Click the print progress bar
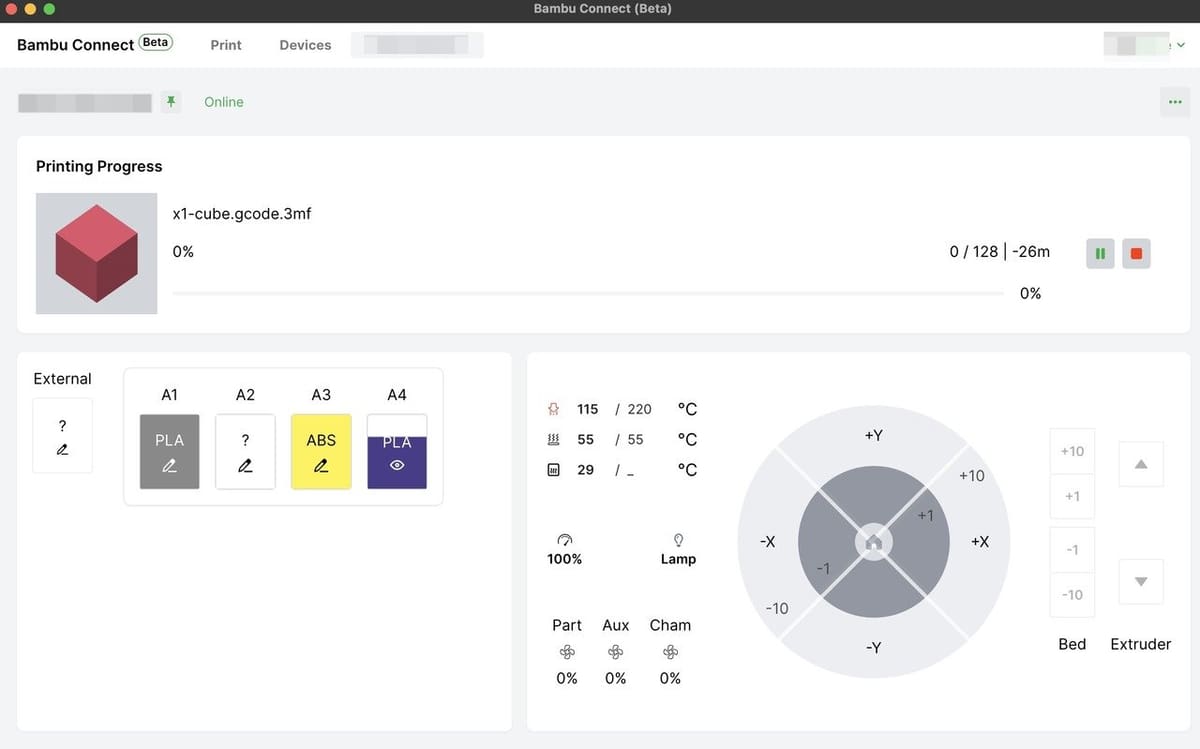This screenshot has width=1200, height=749. pyautogui.click(x=588, y=293)
